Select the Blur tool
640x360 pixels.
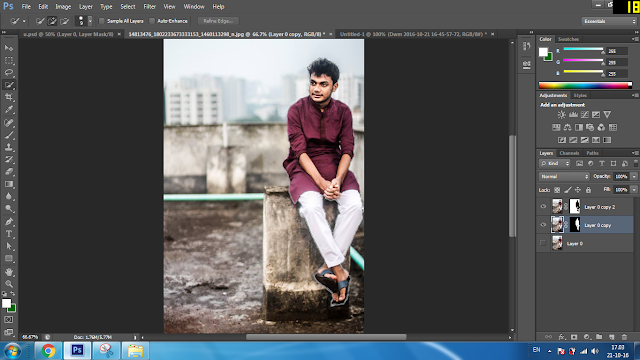coord(9,196)
